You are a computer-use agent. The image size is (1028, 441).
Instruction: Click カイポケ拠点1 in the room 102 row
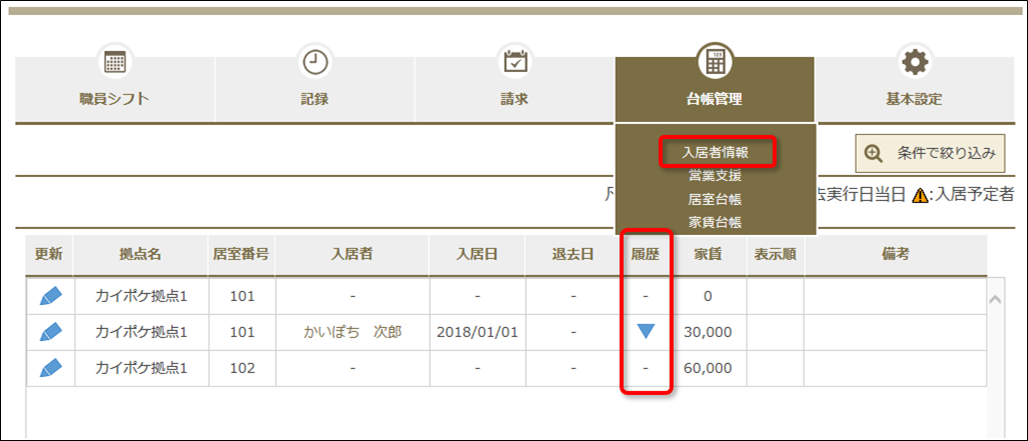(x=141, y=368)
